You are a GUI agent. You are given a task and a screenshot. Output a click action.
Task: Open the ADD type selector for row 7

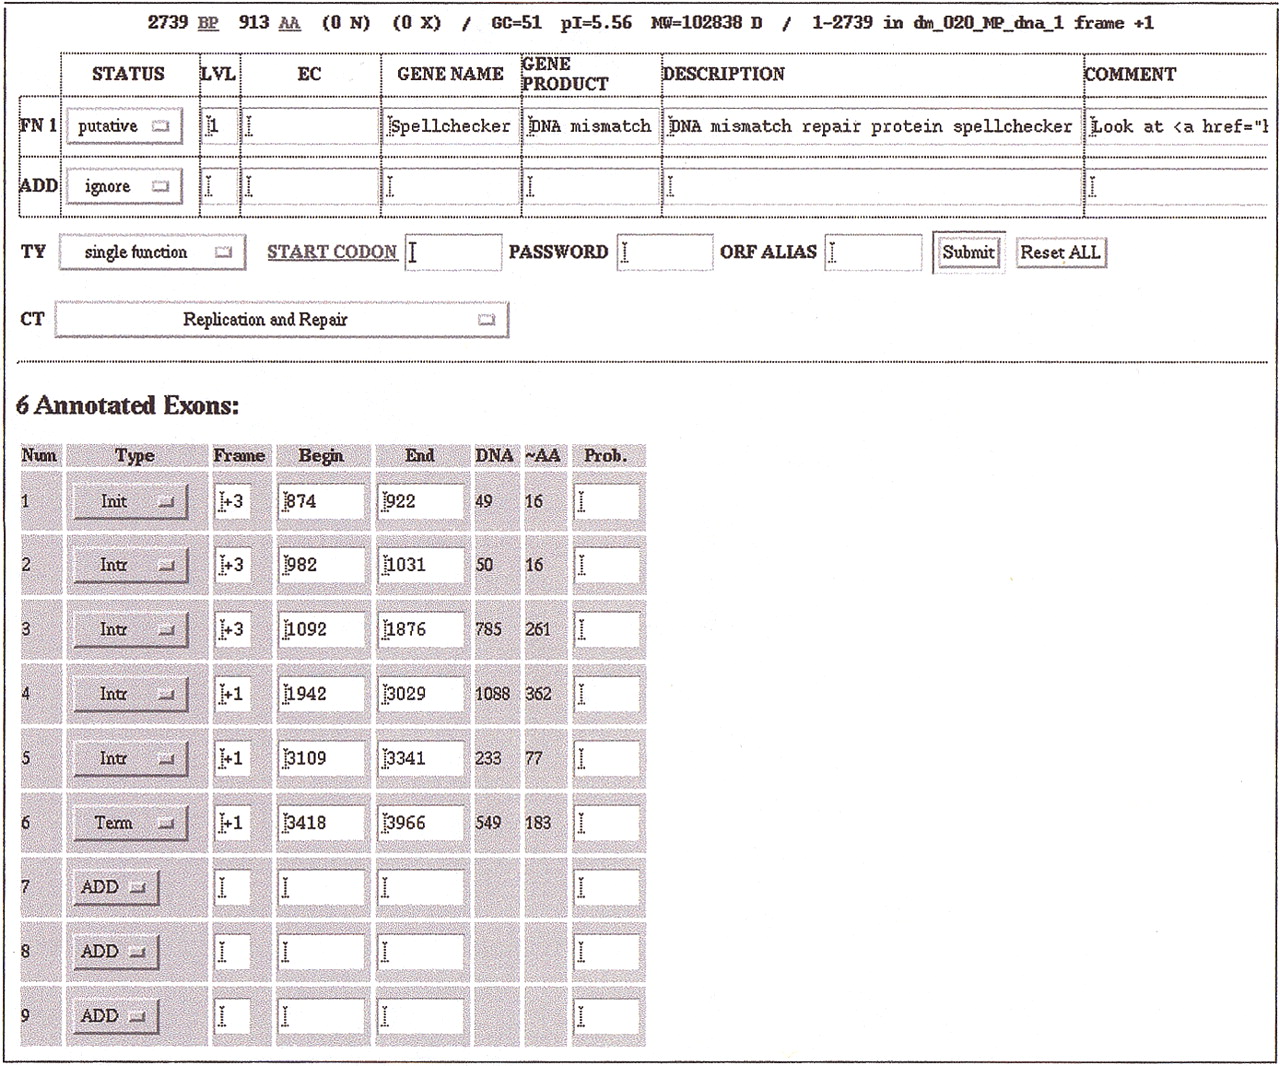(x=115, y=888)
